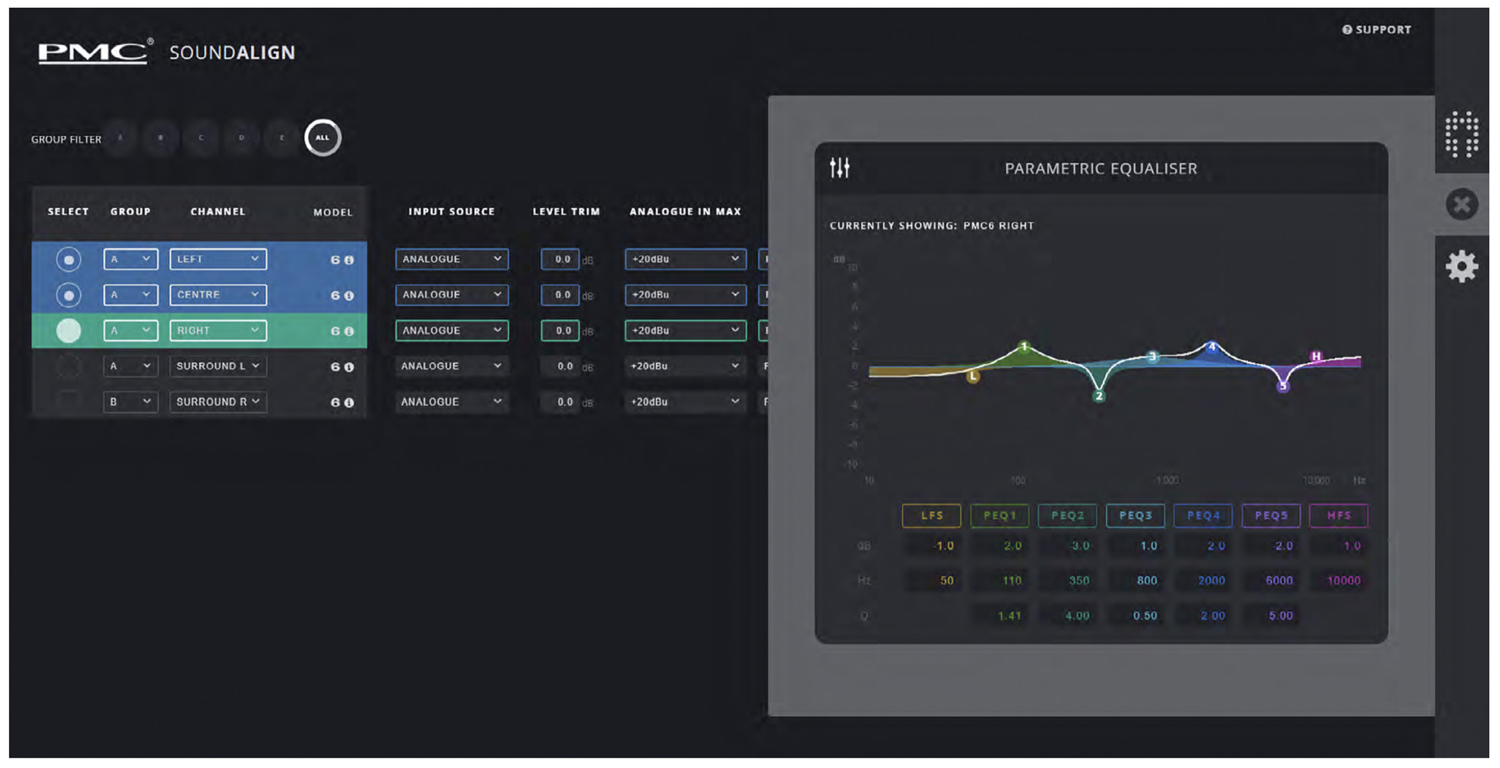Open input source dropdown for SURROUND L row
The height and width of the screenshot is (768, 1500).
click(x=452, y=366)
